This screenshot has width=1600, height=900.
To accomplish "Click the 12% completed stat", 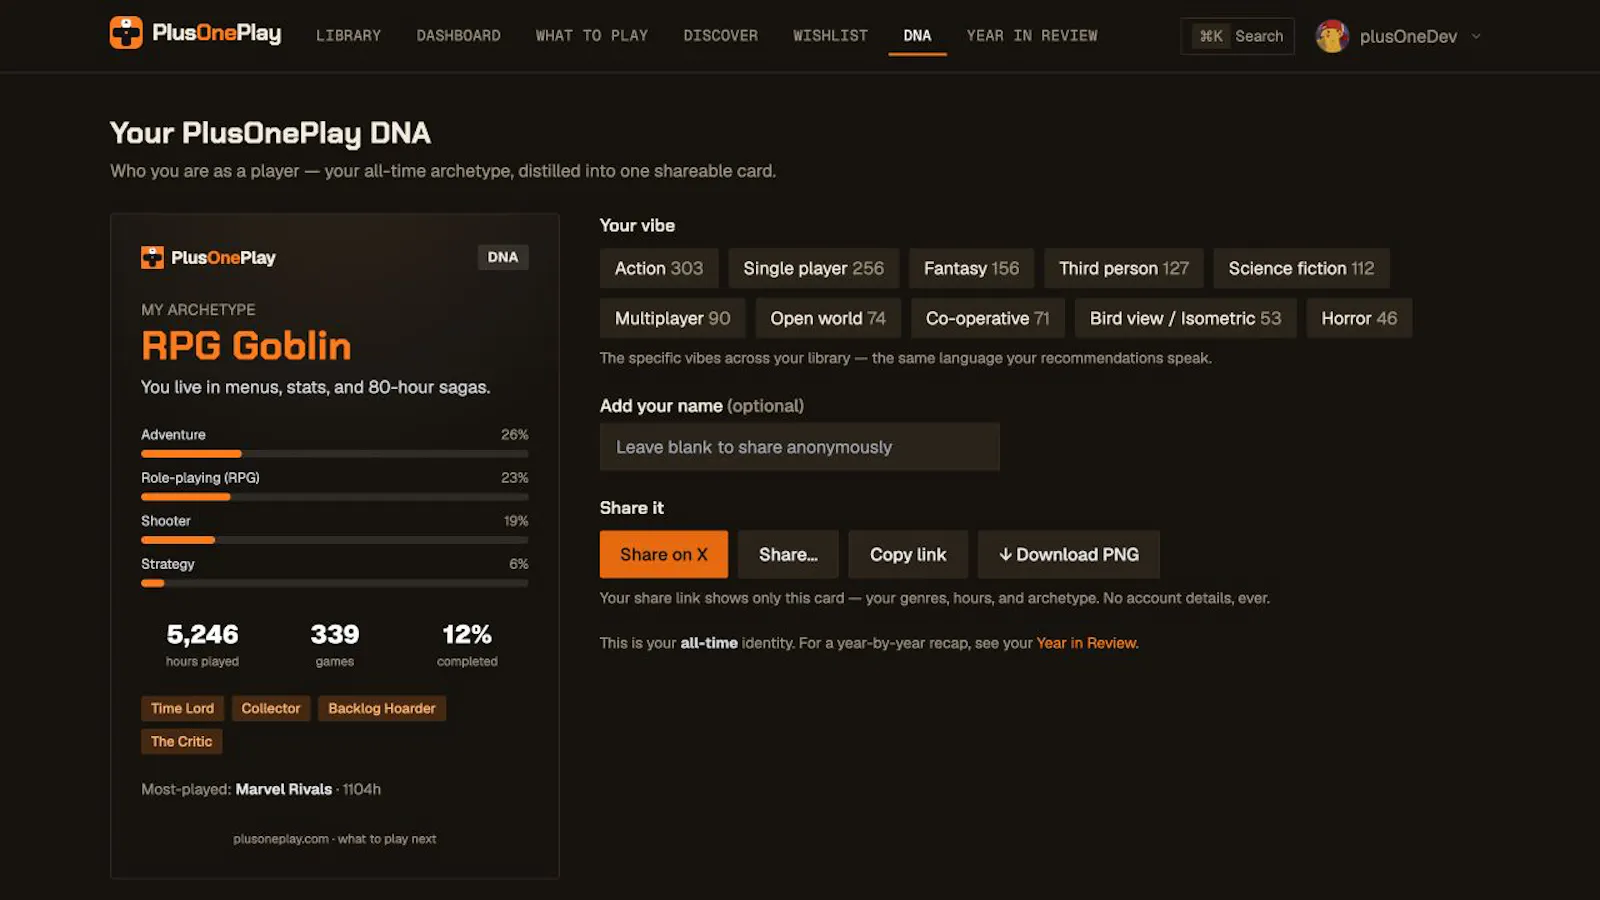I will [467, 645].
